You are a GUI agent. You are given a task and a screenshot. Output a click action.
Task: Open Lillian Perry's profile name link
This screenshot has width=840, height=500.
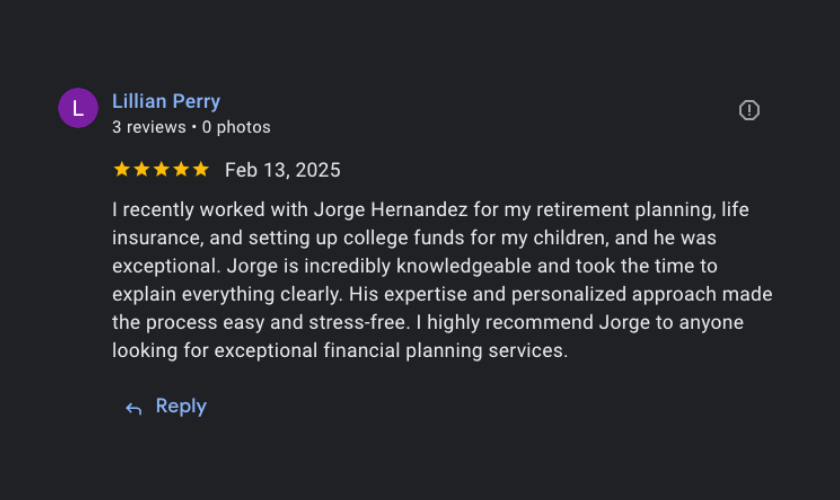166,101
